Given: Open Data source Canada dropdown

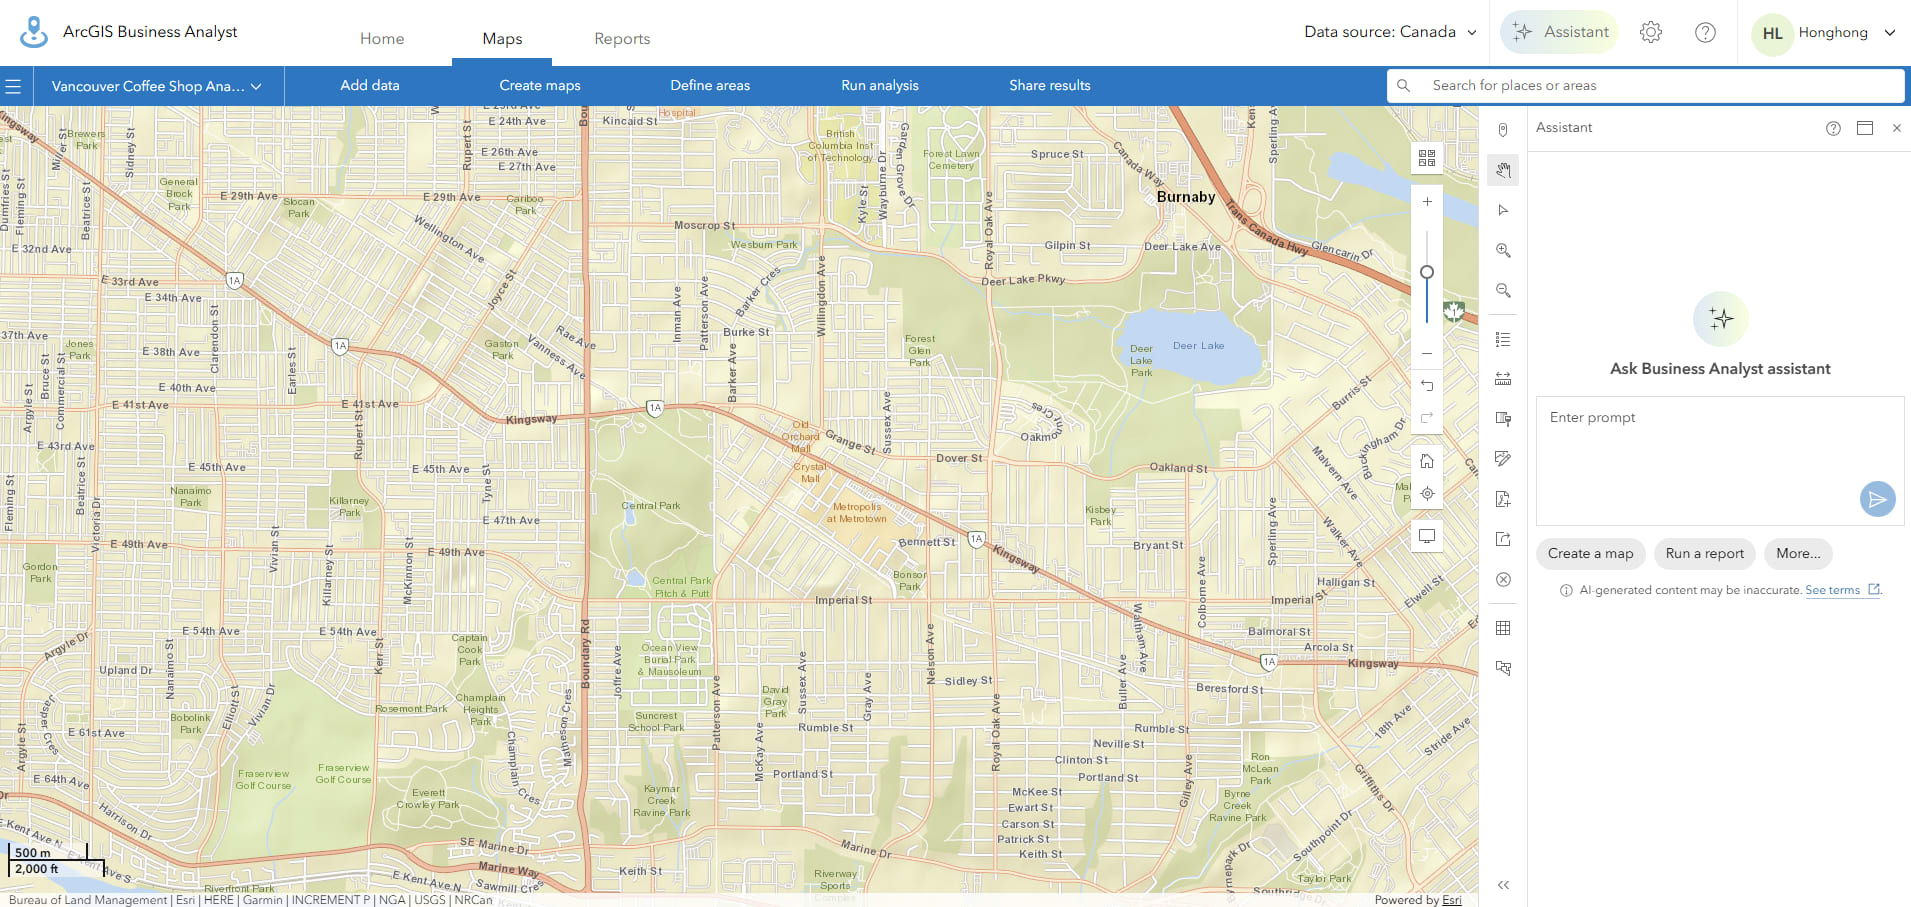Looking at the screenshot, I should click(x=1390, y=32).
